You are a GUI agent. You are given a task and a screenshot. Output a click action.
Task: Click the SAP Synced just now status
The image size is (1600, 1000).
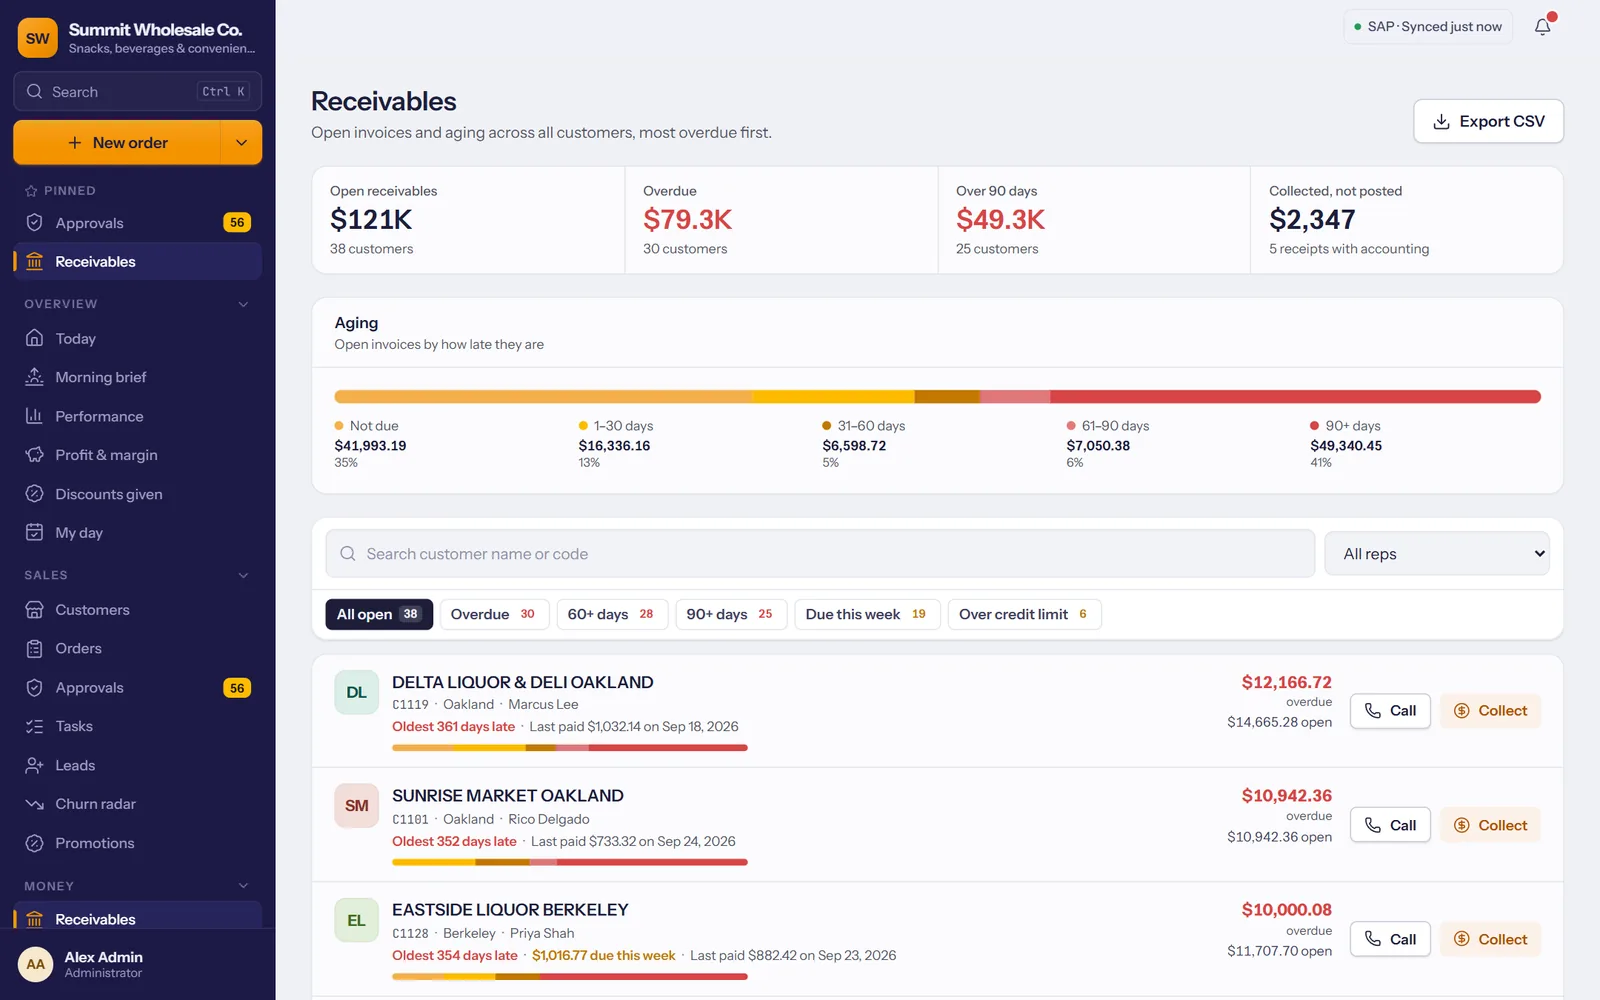click(1427, 27)
